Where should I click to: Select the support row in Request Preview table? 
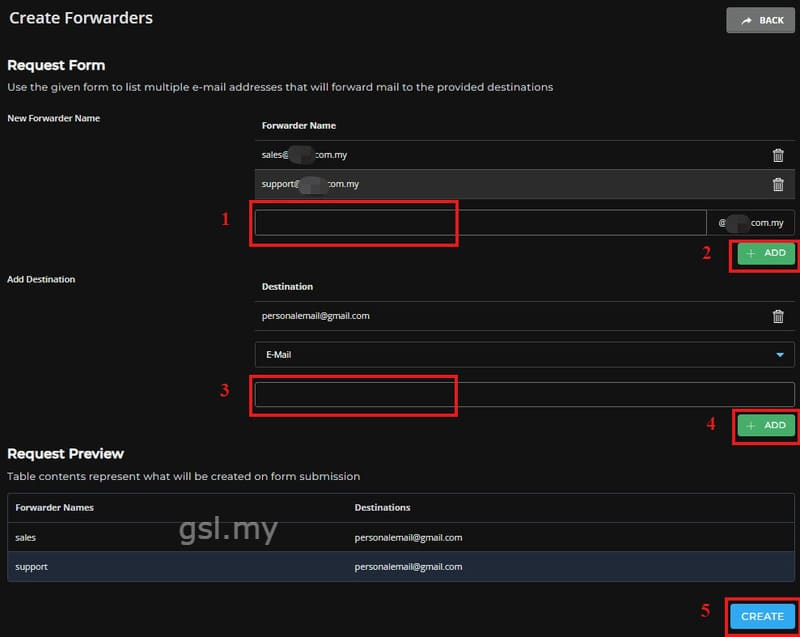[x=401, y=567]
